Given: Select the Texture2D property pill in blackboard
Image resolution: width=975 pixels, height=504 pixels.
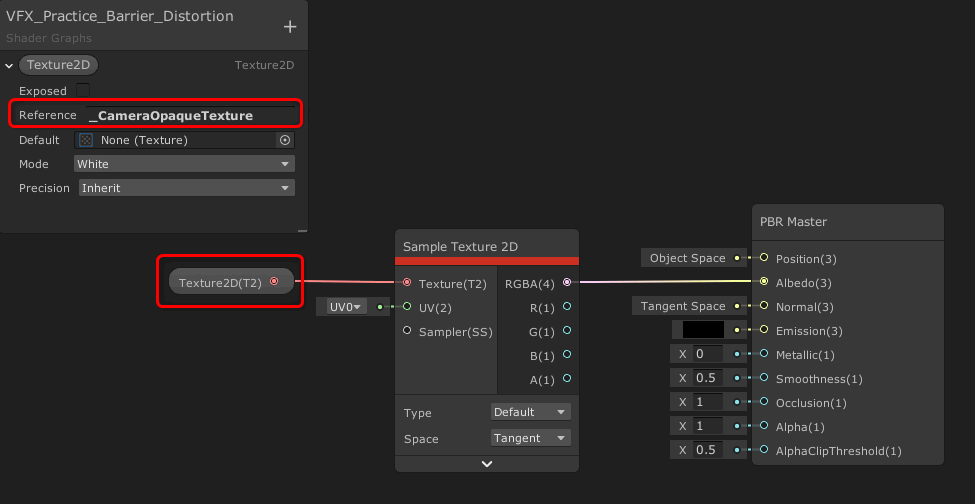Looking at the screenshot, I should pyautogui.click(x=58, y=65).
